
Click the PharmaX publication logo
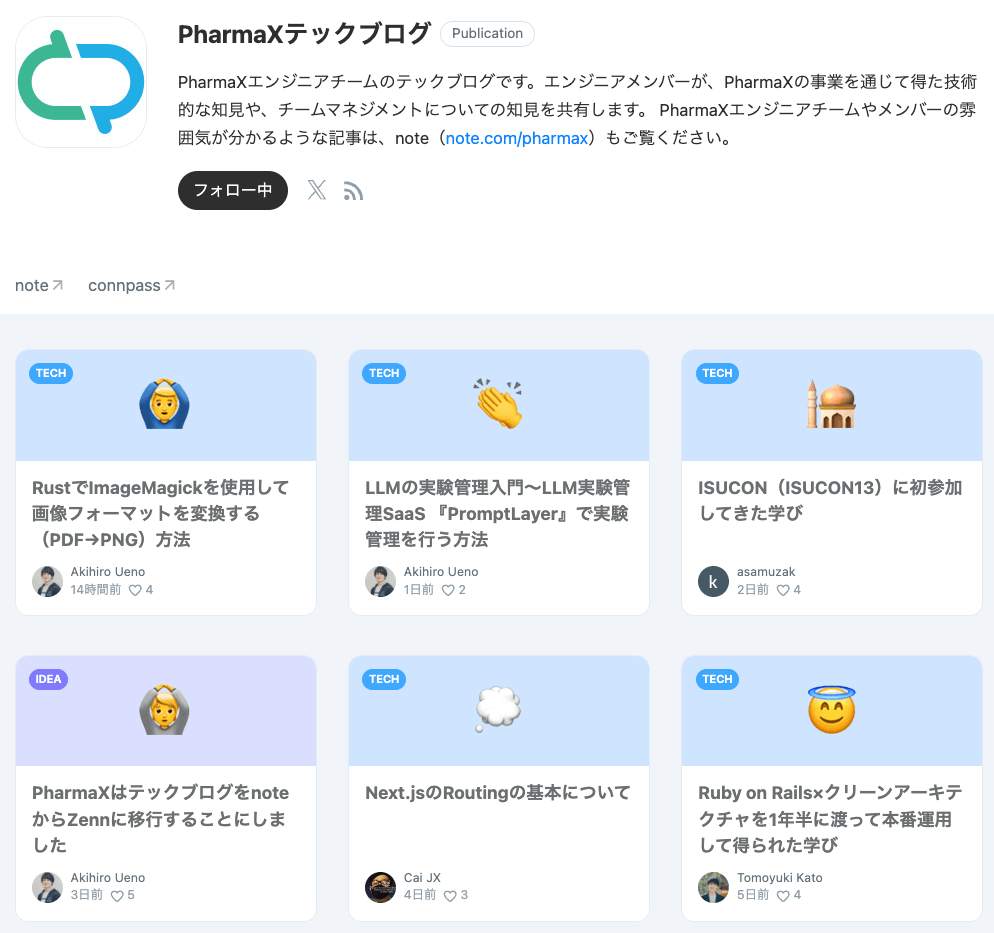(81, 82)
